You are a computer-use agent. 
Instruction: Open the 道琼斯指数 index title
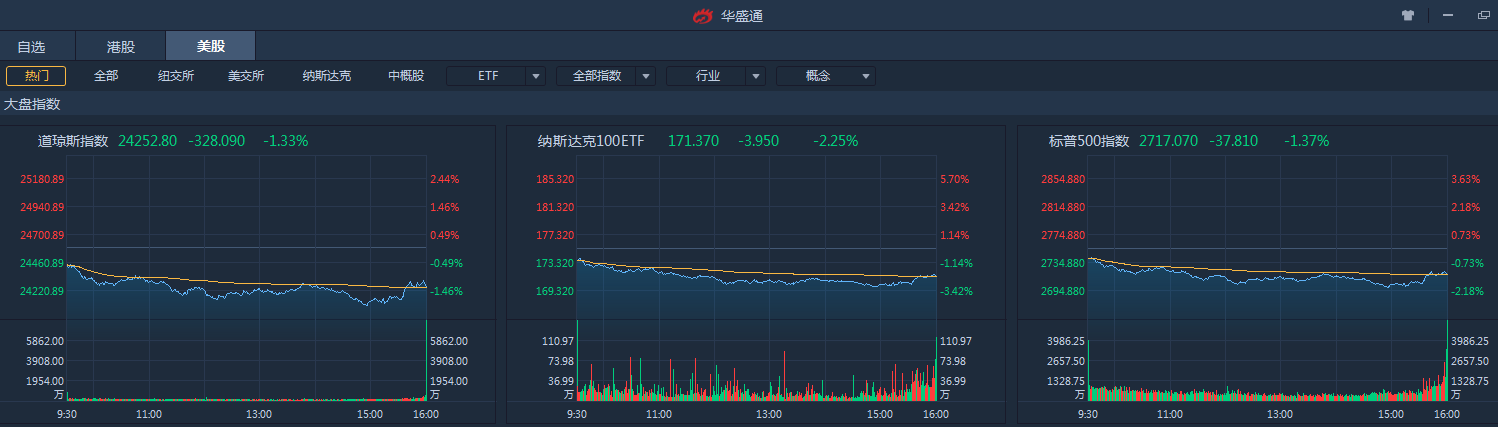coord(73,141)
